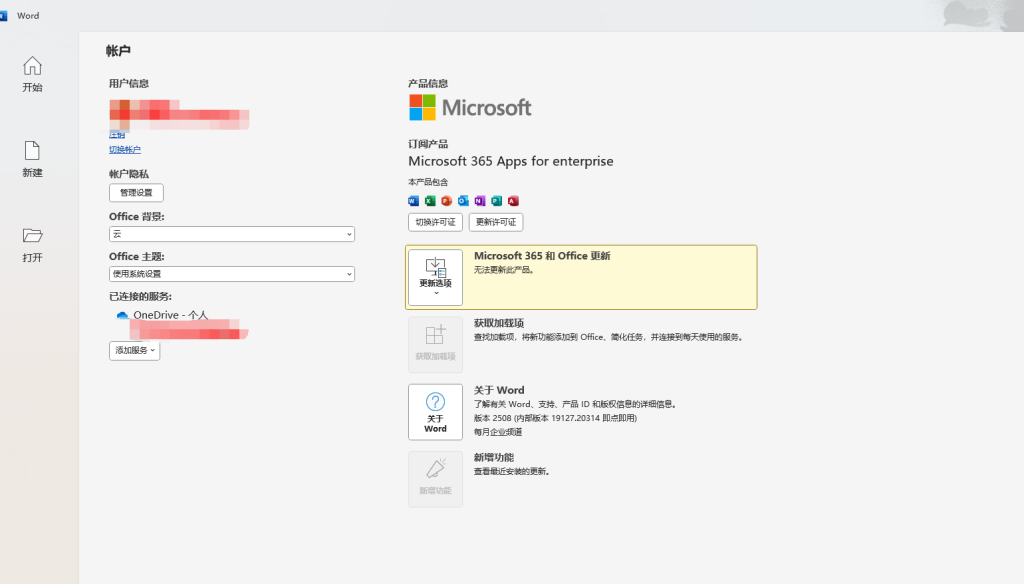Select the Publisher icon under 本产品包含
1024x584 pixels.
click(x=497, y=200)
